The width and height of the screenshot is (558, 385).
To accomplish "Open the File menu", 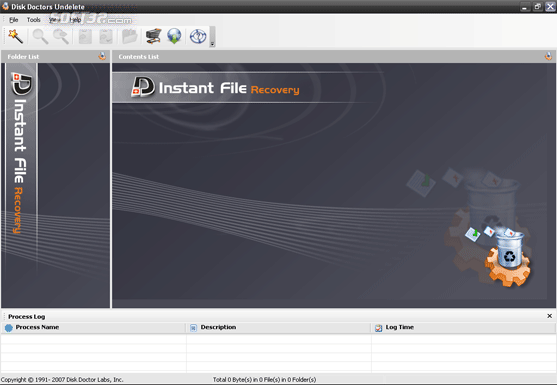I will 14,20.
